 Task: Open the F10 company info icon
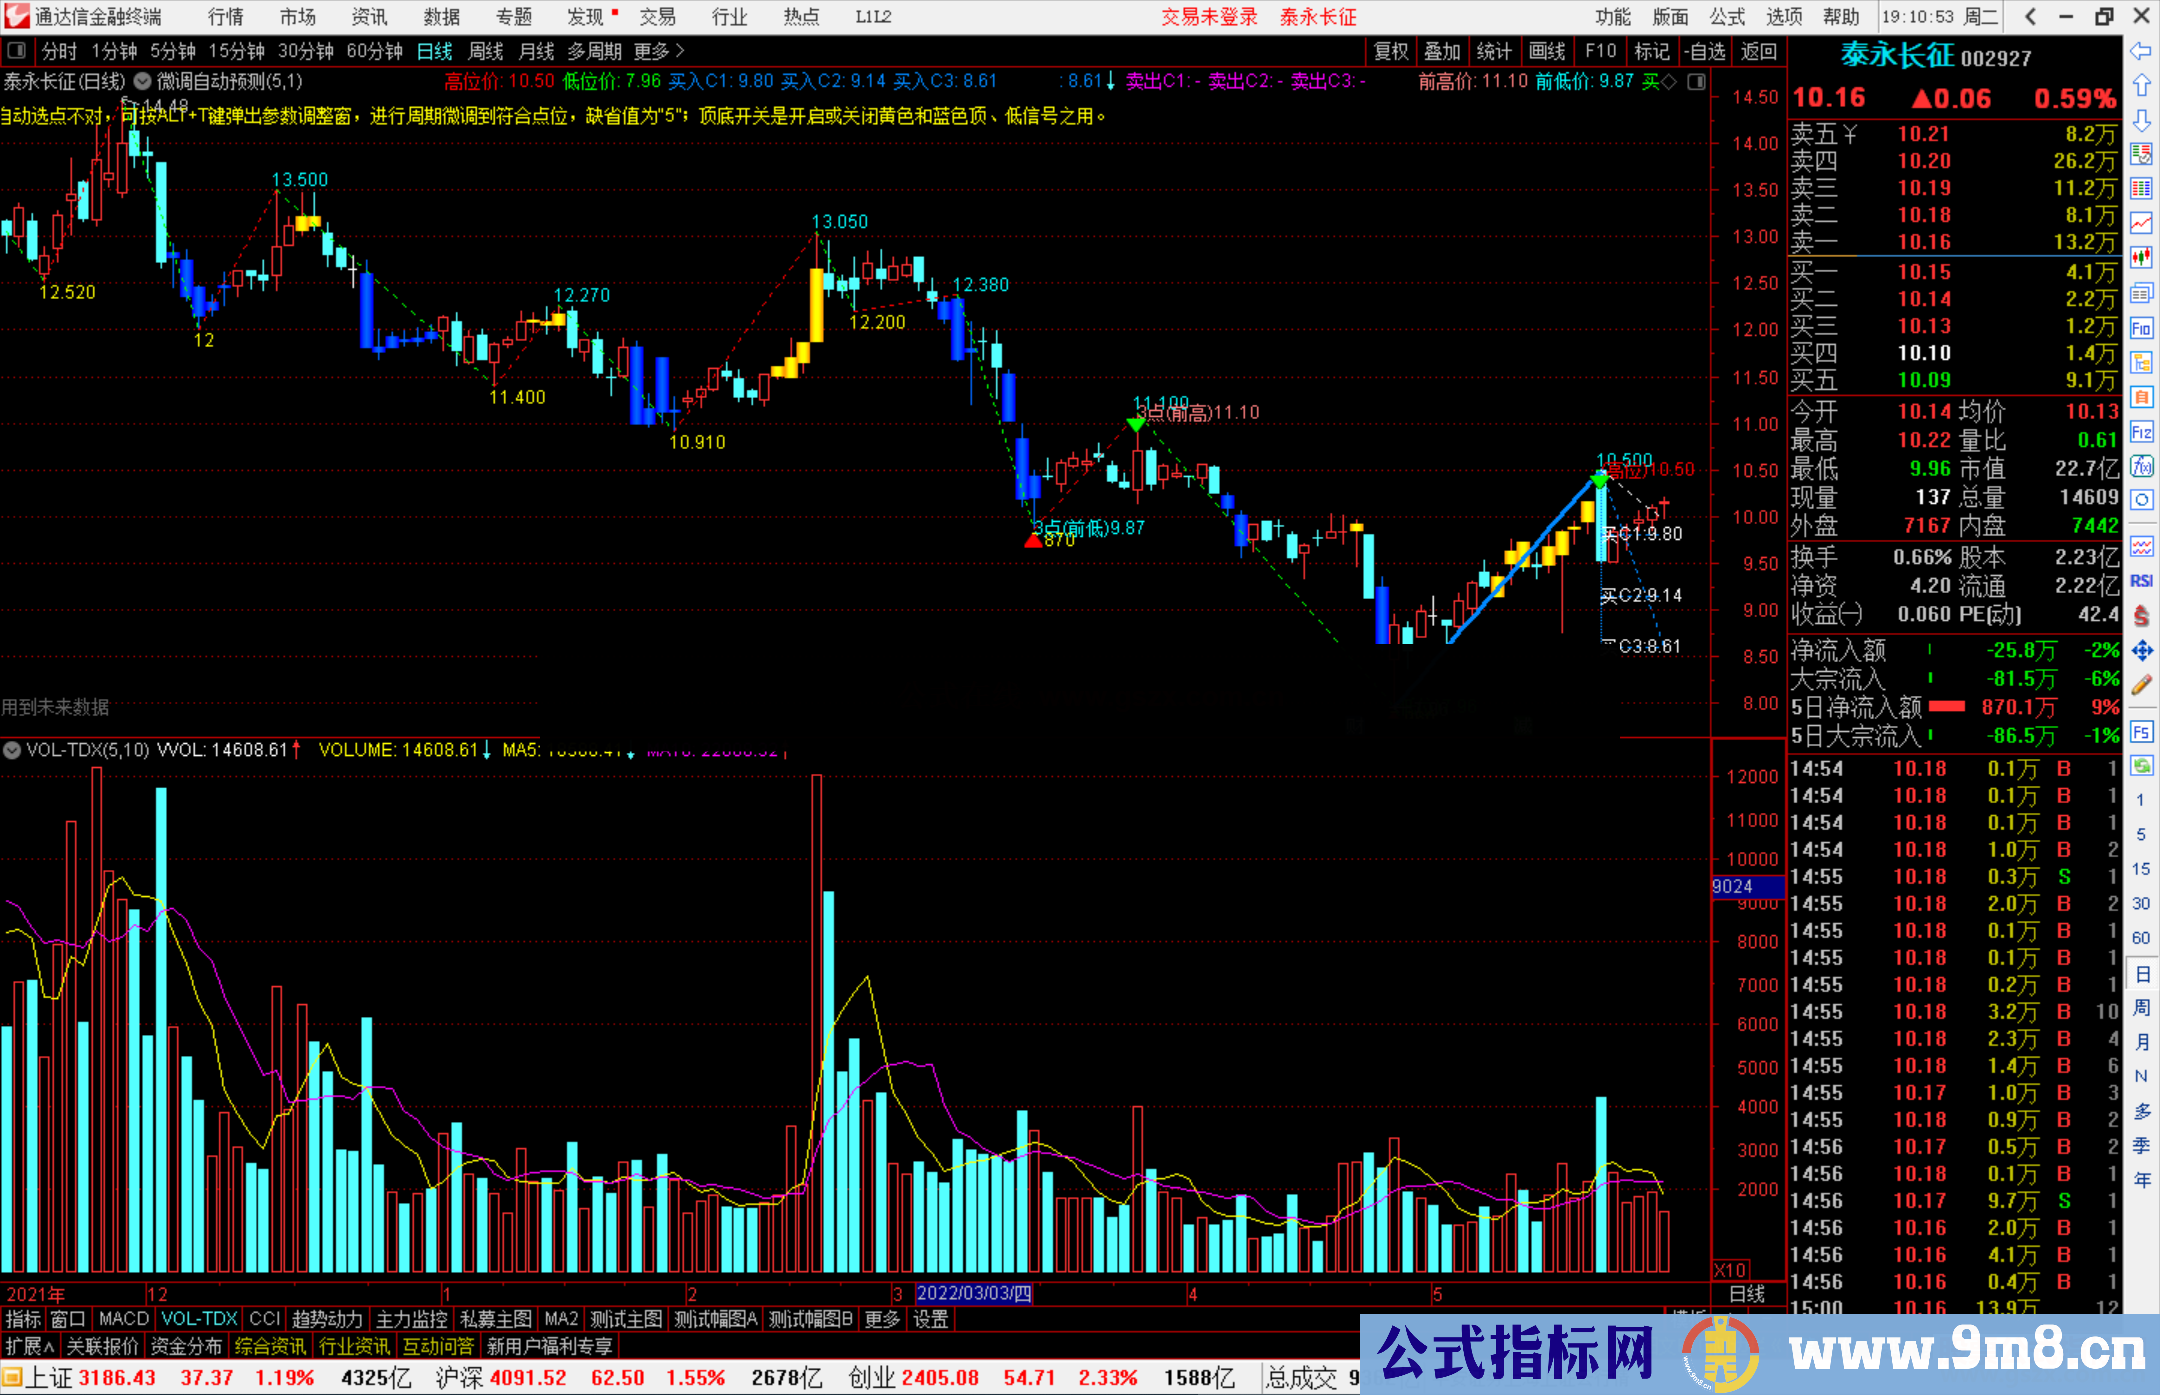click(x=2141, y=328)
